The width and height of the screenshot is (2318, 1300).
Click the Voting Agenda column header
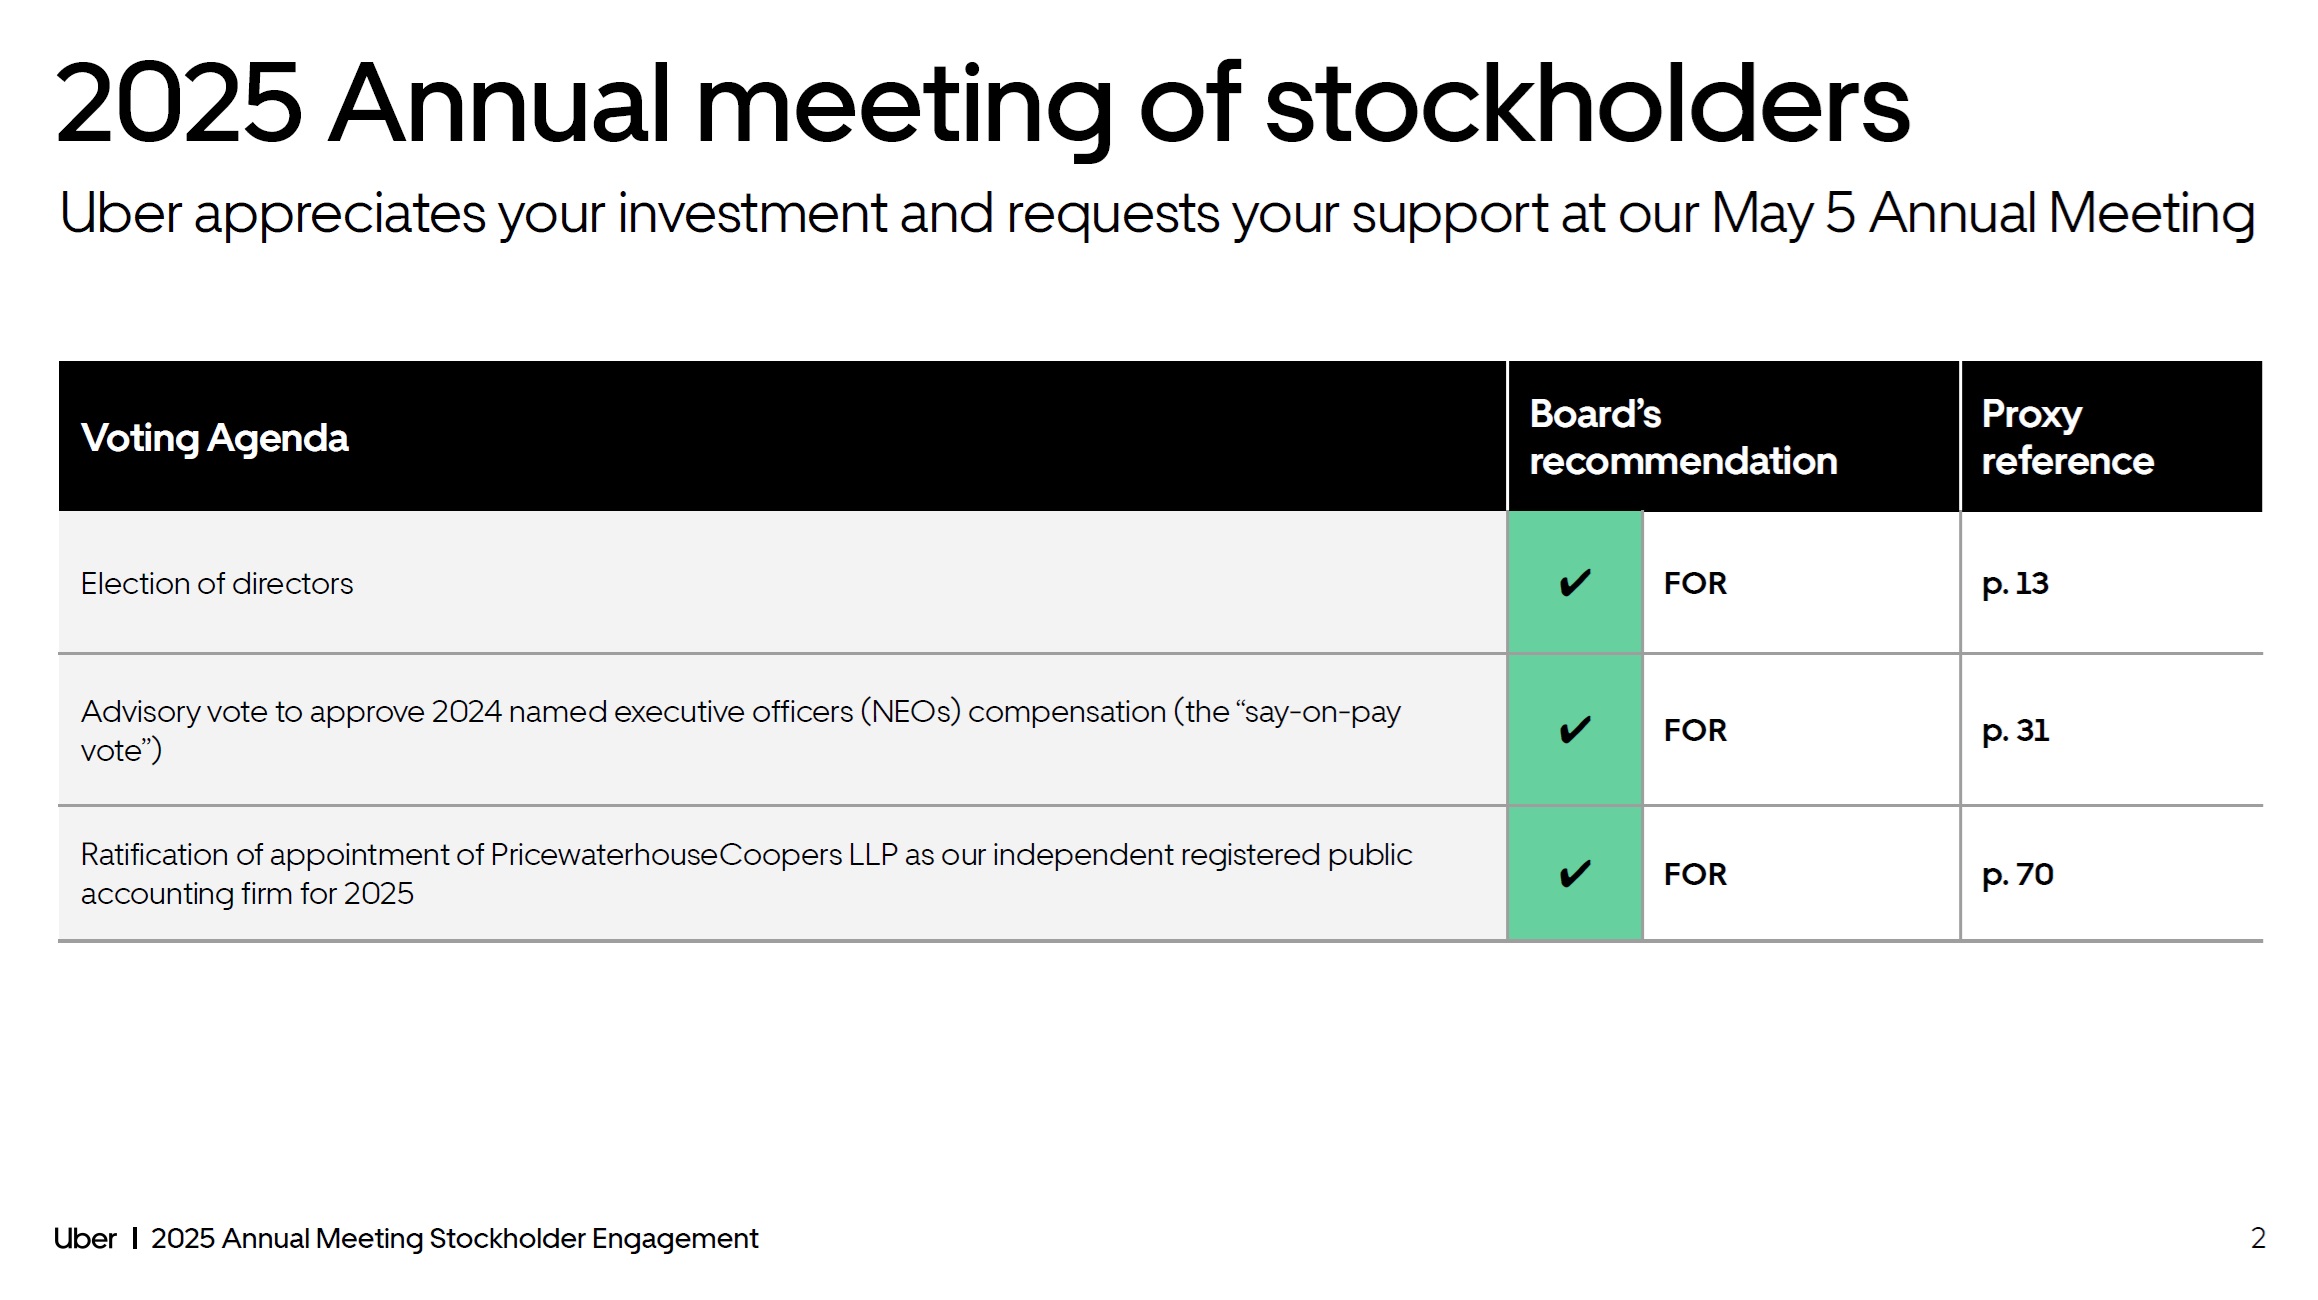pos(215,438)
